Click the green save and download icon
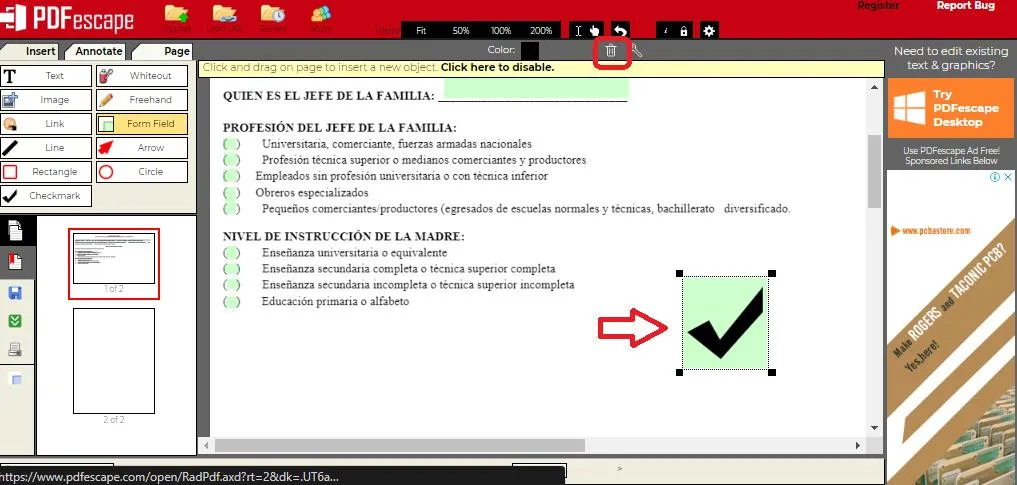The image size is (1017, 485). click(x=14, y=321)
